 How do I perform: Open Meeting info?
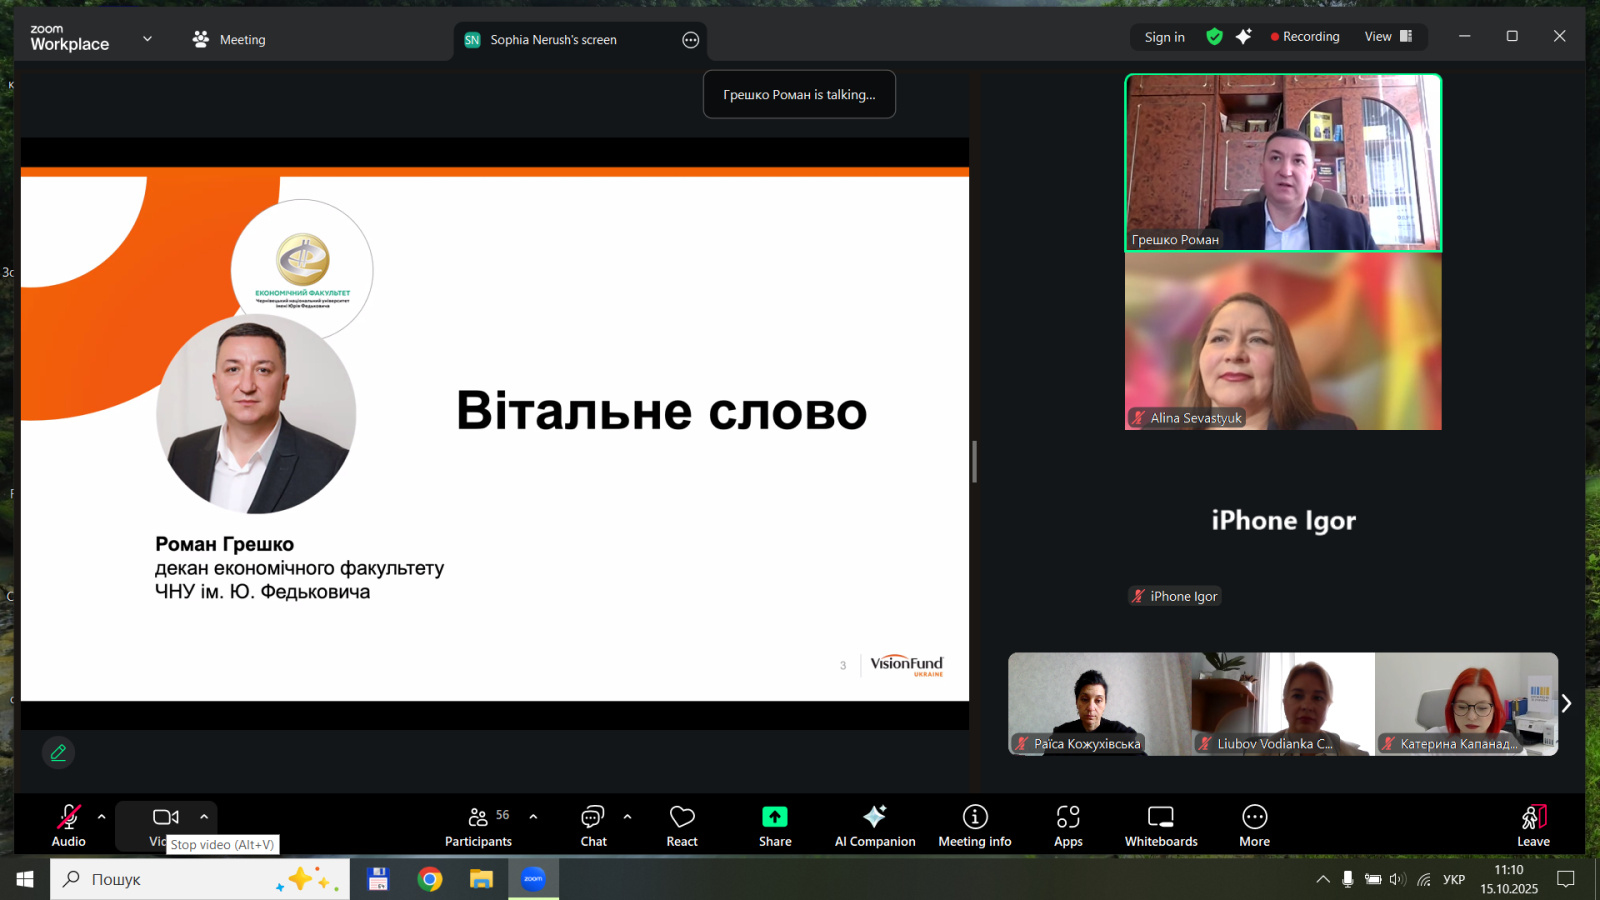[x=974, y=825]
